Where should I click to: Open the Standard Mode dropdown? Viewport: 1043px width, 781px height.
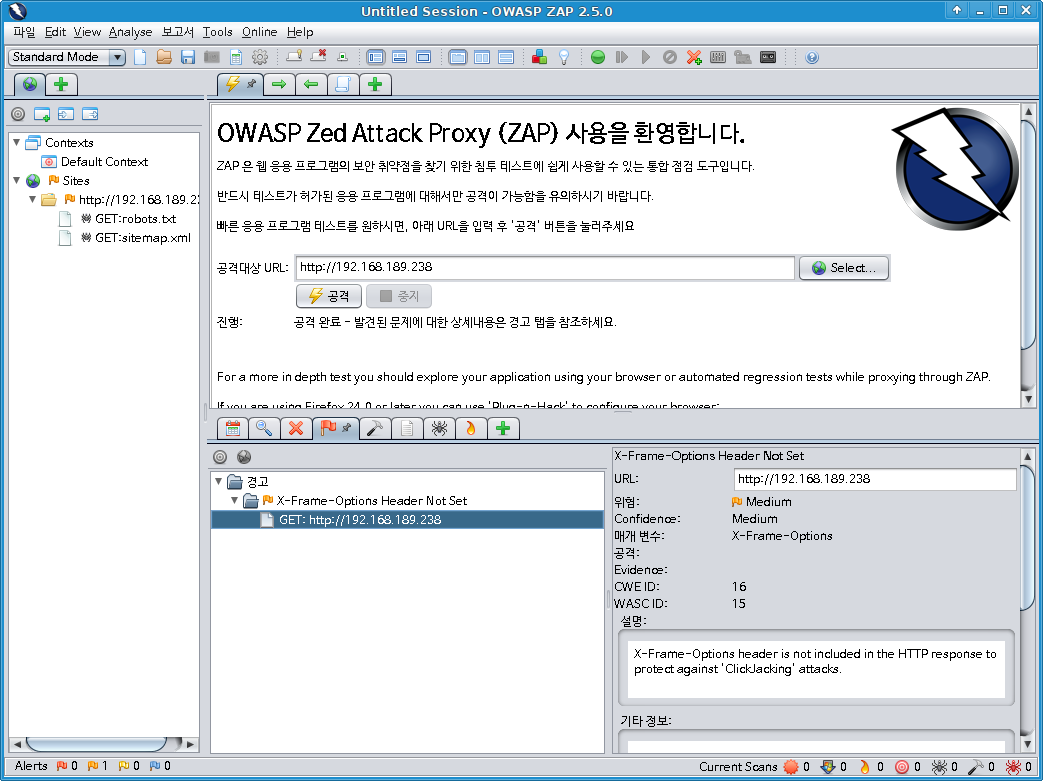pos(67,57)
